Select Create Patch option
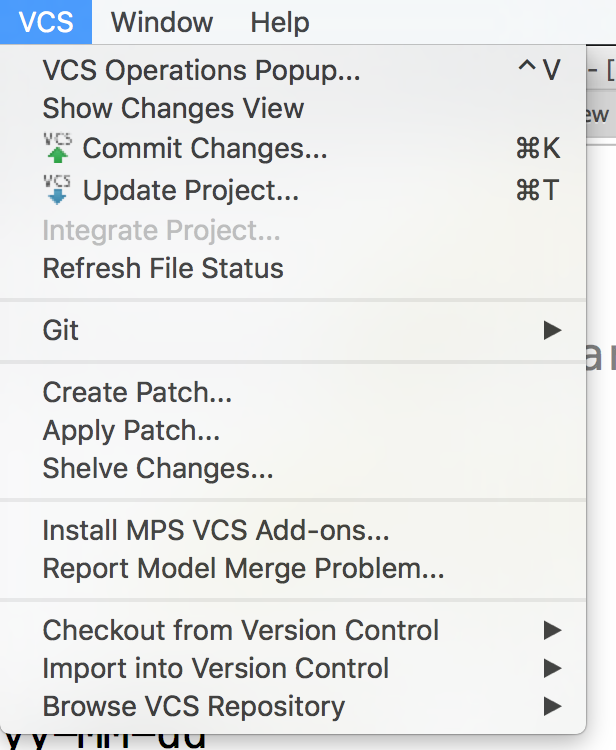This screenshot has height=750, width=616. pyautogui.click(x=137, y=392)
